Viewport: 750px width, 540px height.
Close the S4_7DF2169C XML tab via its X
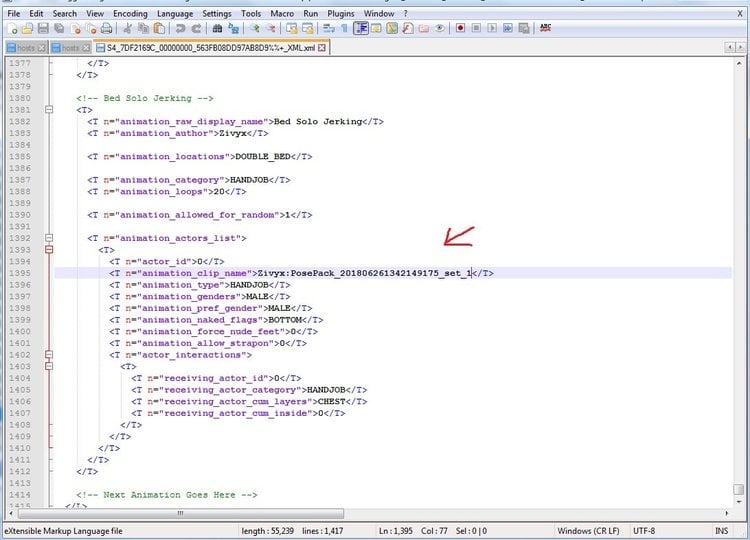322,48
